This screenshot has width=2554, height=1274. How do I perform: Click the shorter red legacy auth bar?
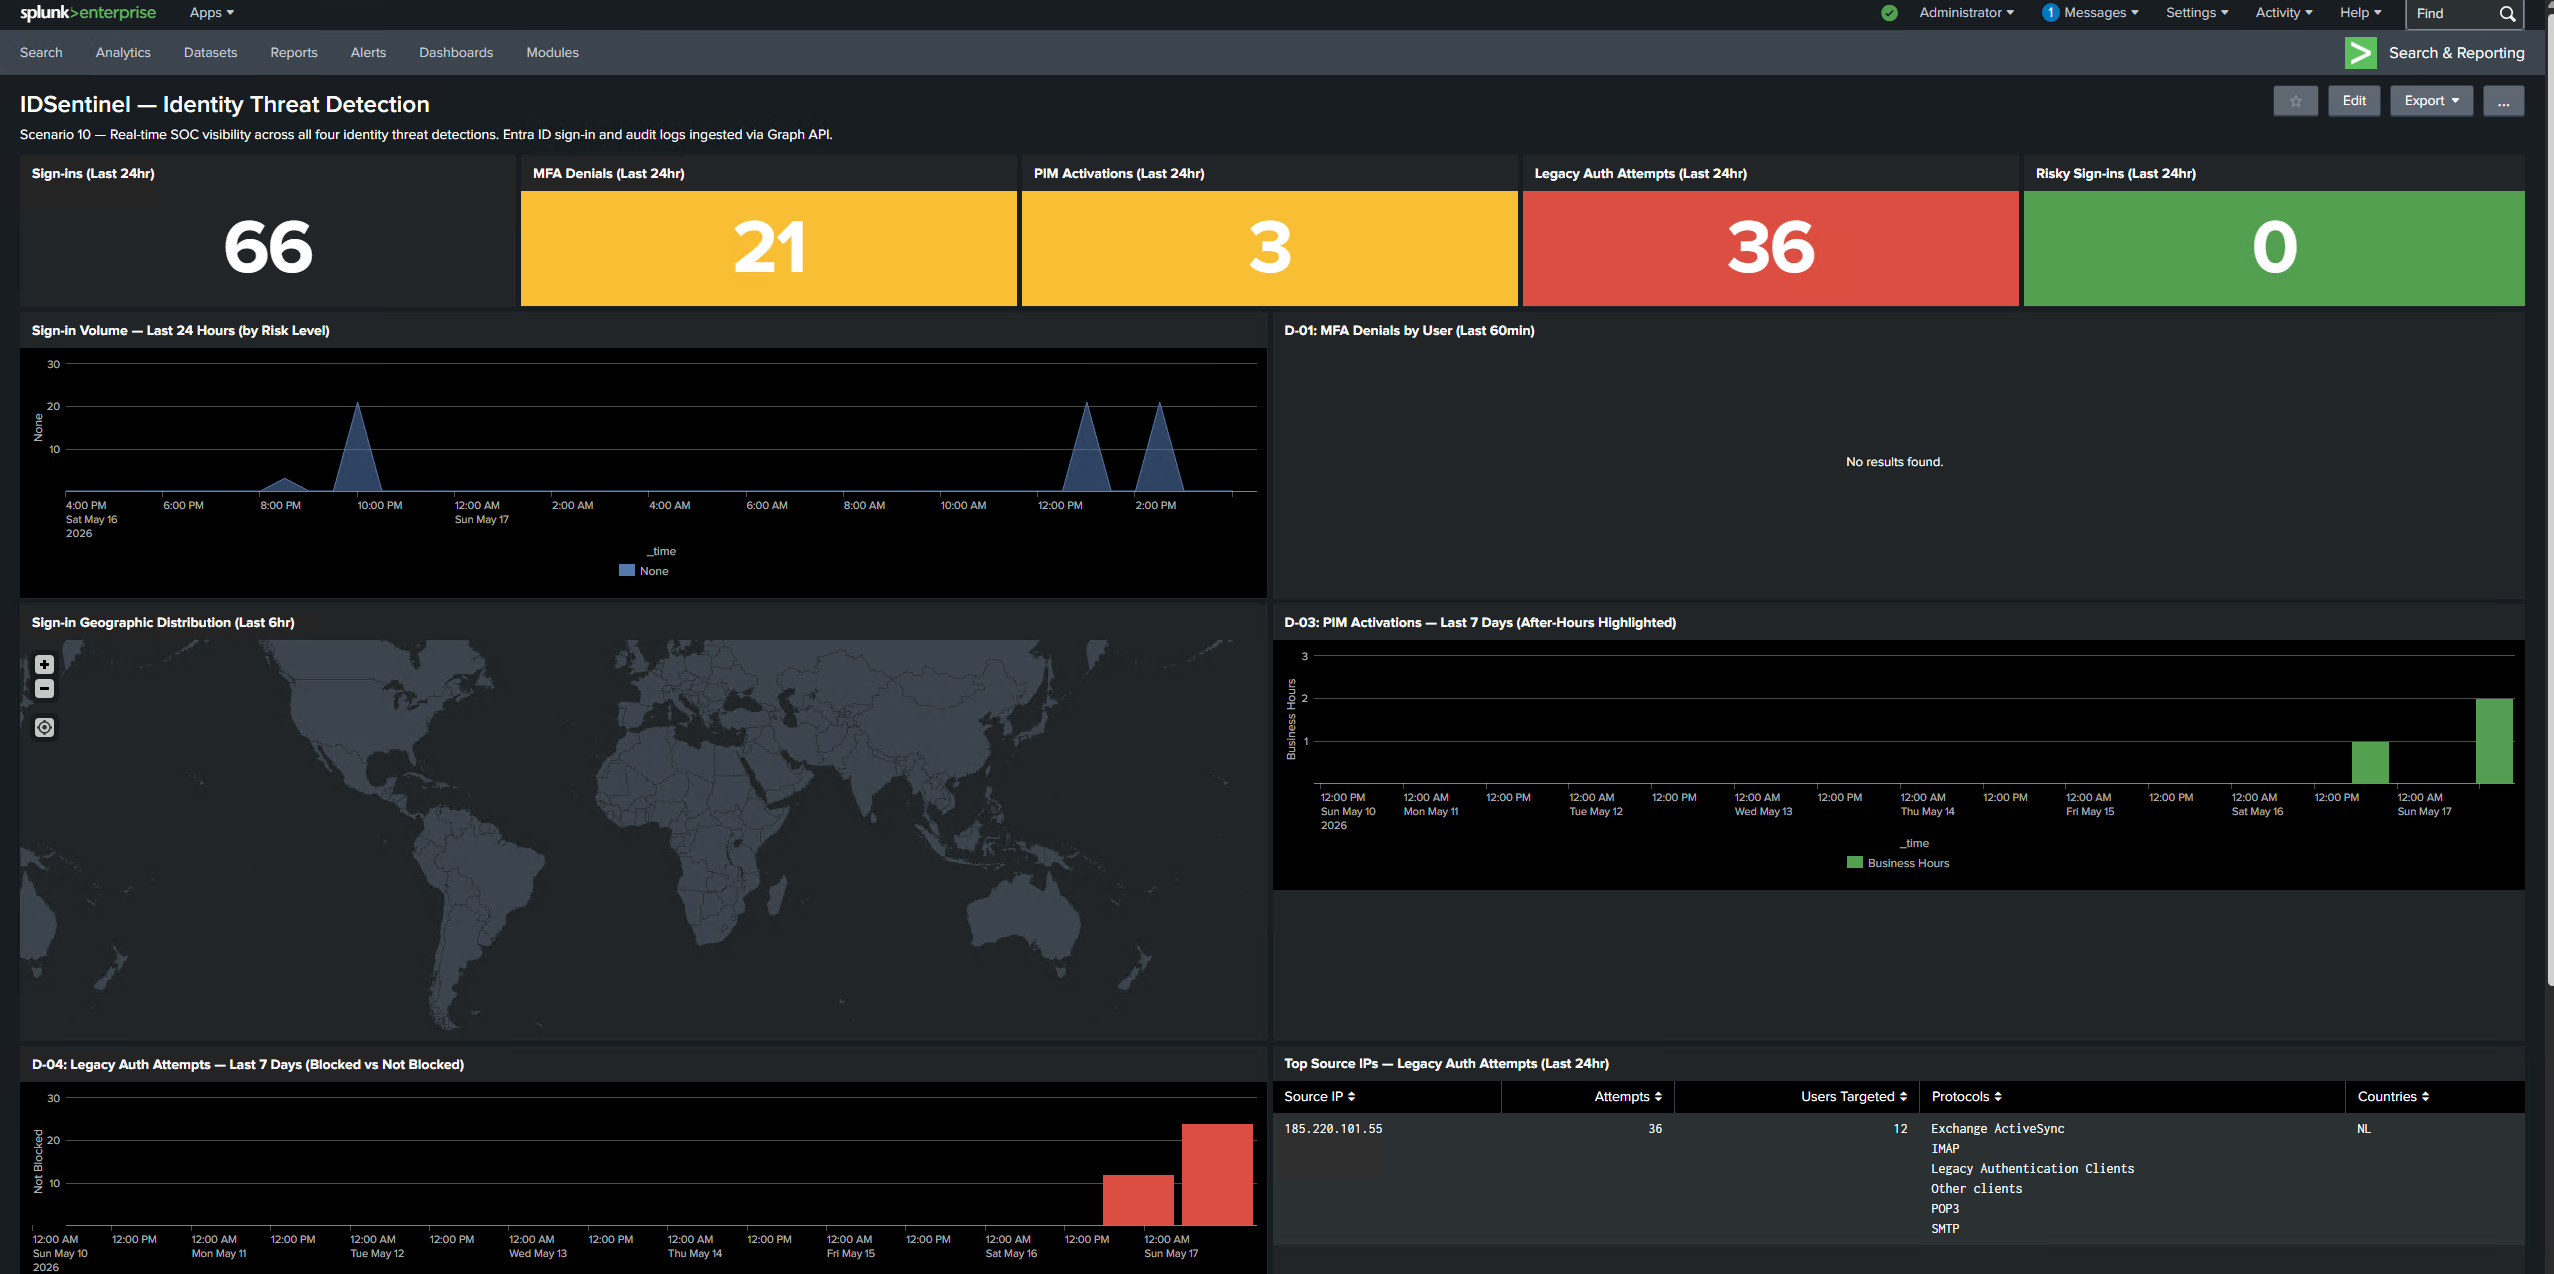[x=1138, y=1200]
